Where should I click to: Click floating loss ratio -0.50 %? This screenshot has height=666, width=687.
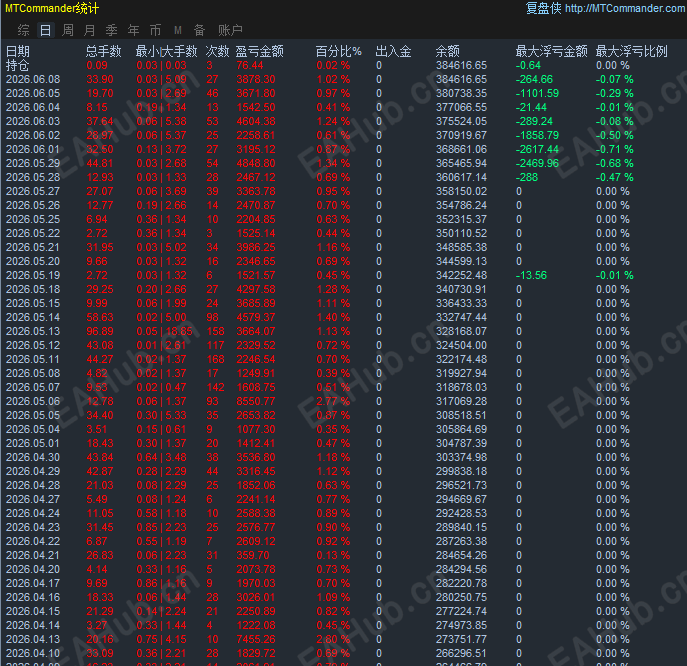[615, 135]
